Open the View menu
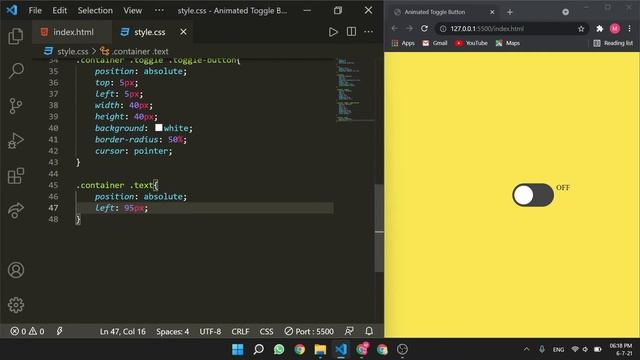Image resolution: width=640 pixels, height=360 pixels. click(133, 11)
